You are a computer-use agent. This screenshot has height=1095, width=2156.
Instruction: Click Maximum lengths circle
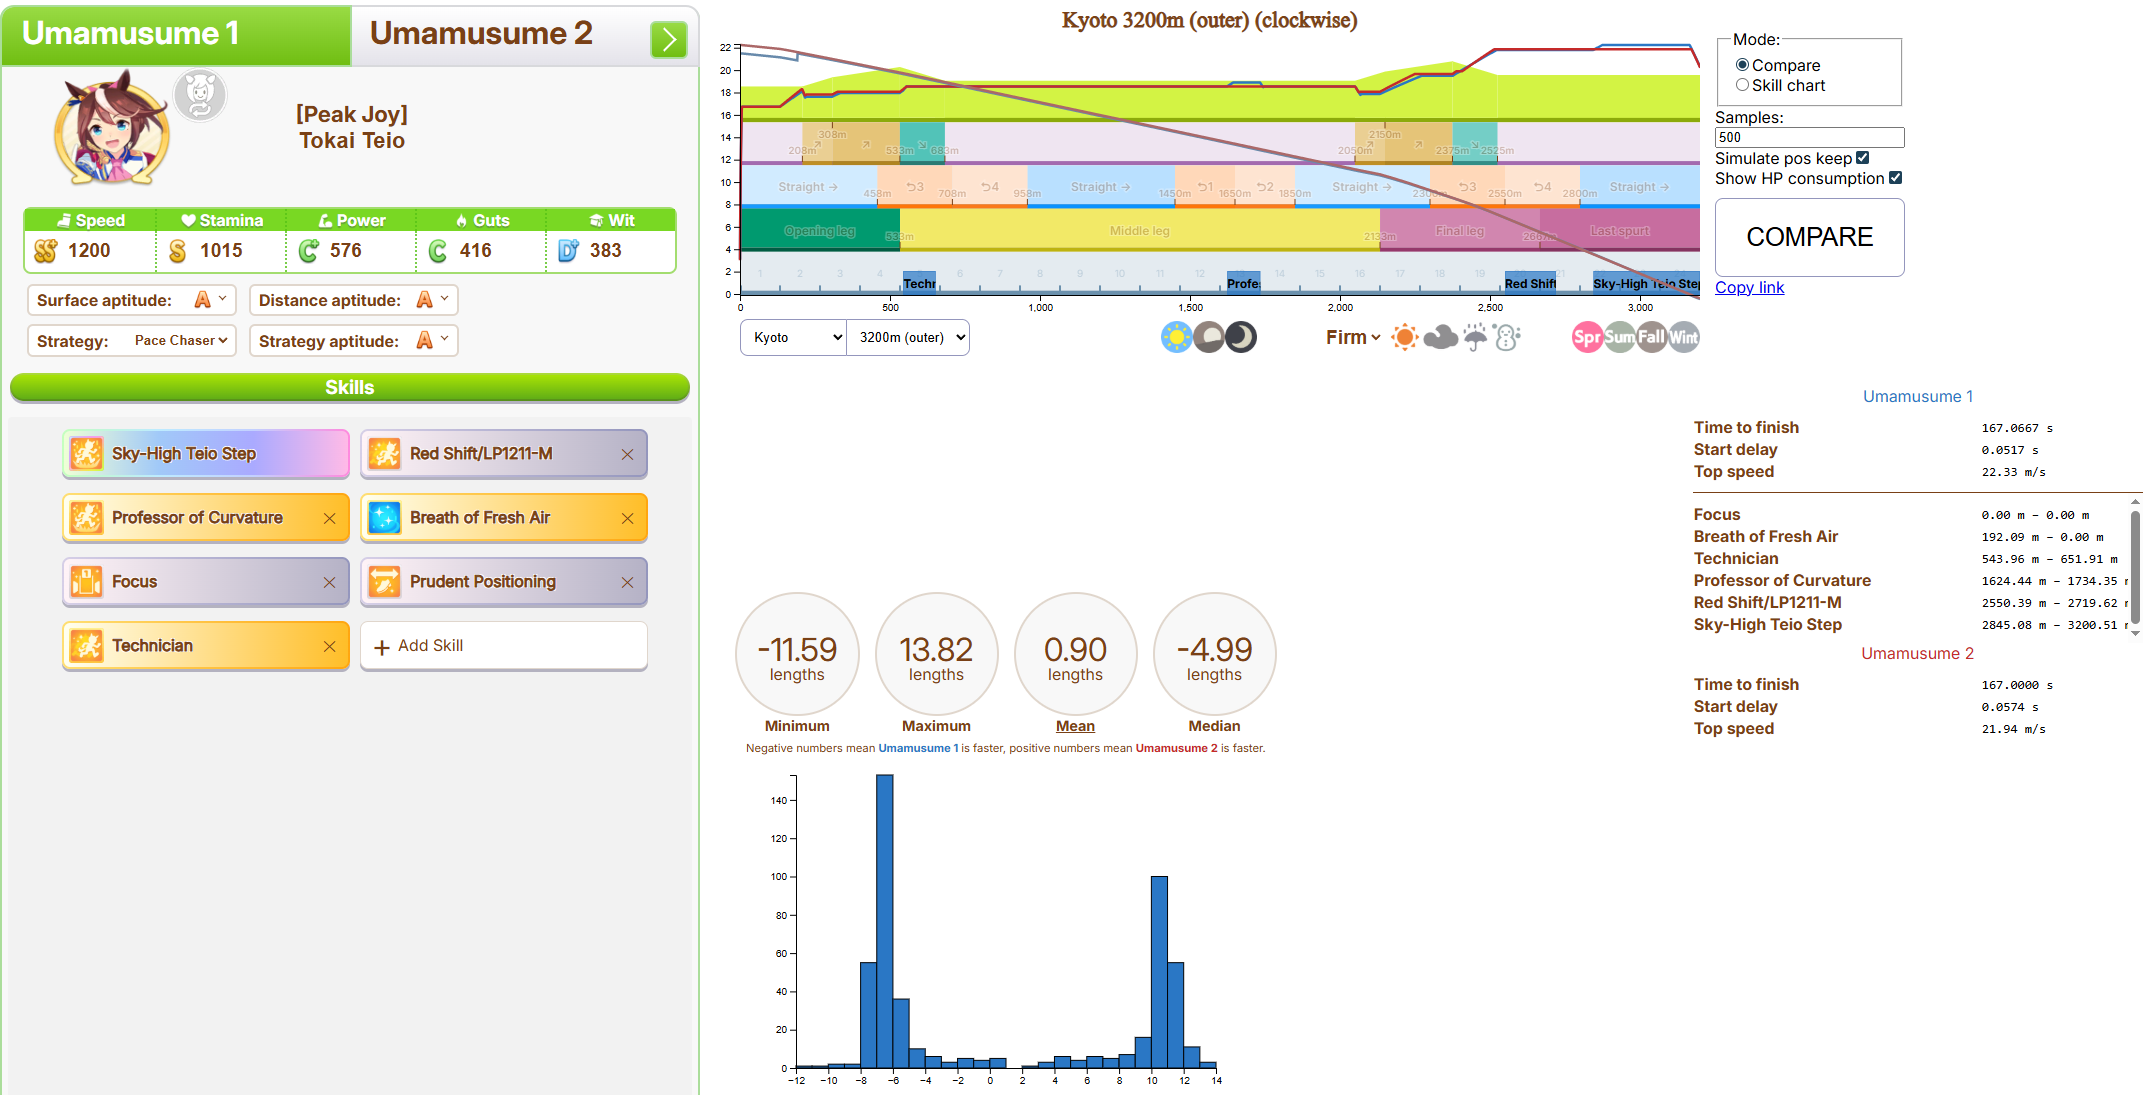[936, 654]
